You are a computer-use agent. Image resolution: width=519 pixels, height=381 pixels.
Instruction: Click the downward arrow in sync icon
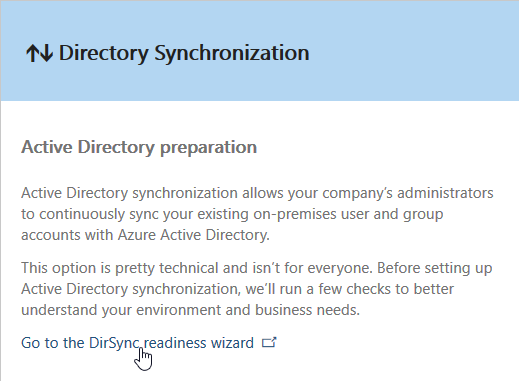coord(47,53)
